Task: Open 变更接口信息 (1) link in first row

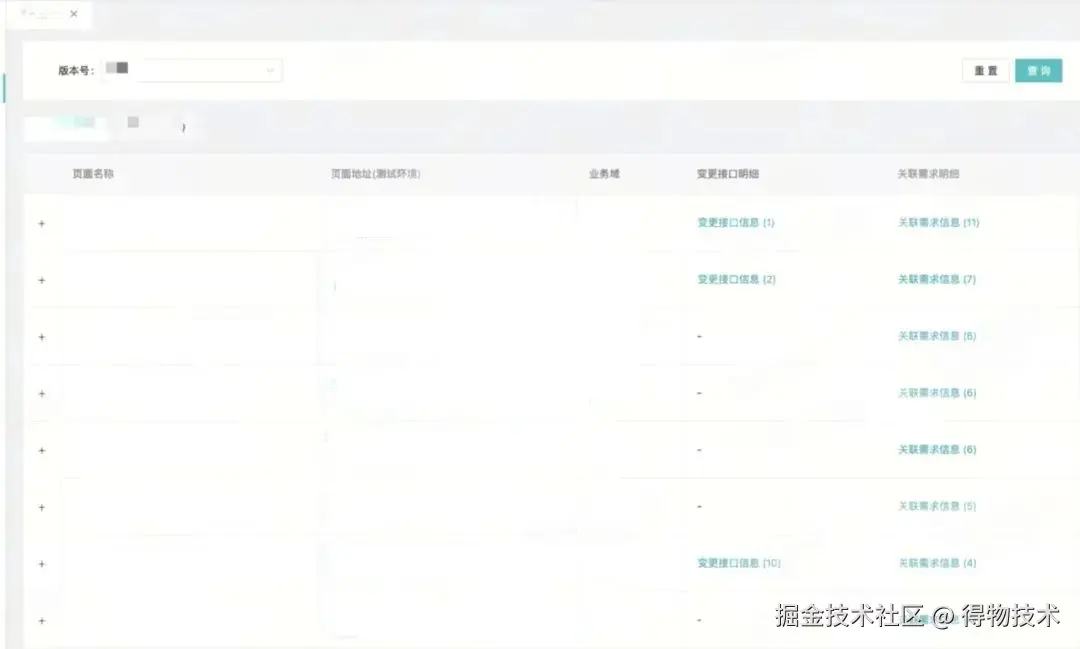Action: (735, 222)
